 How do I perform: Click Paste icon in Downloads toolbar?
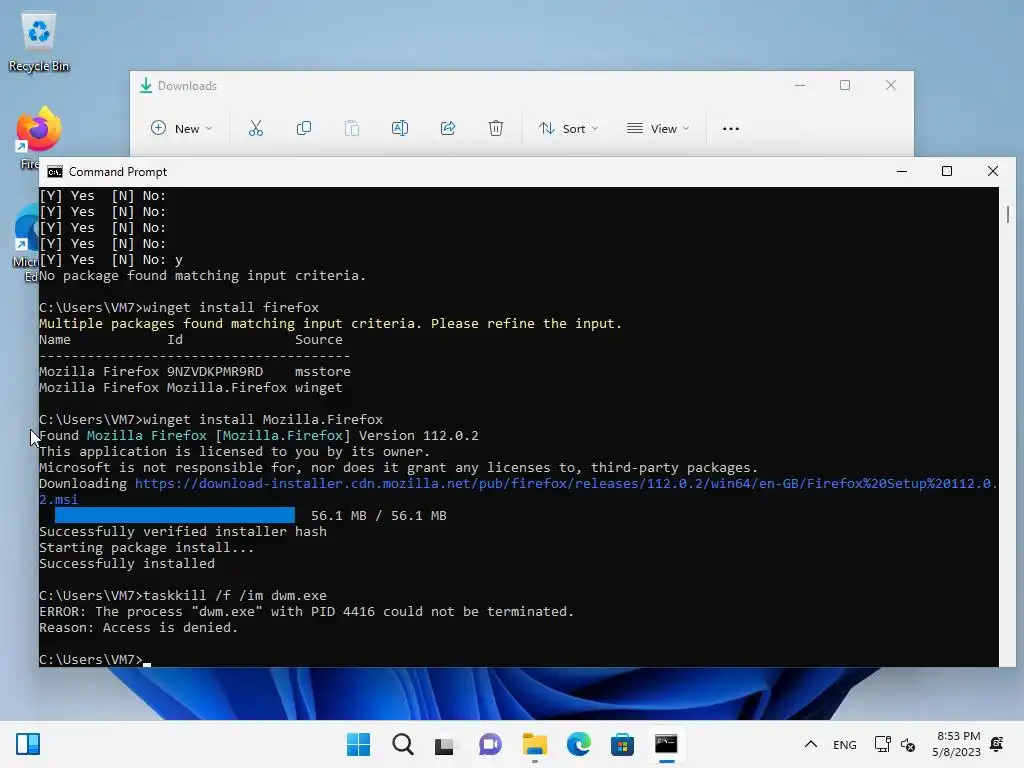point(351,128)
